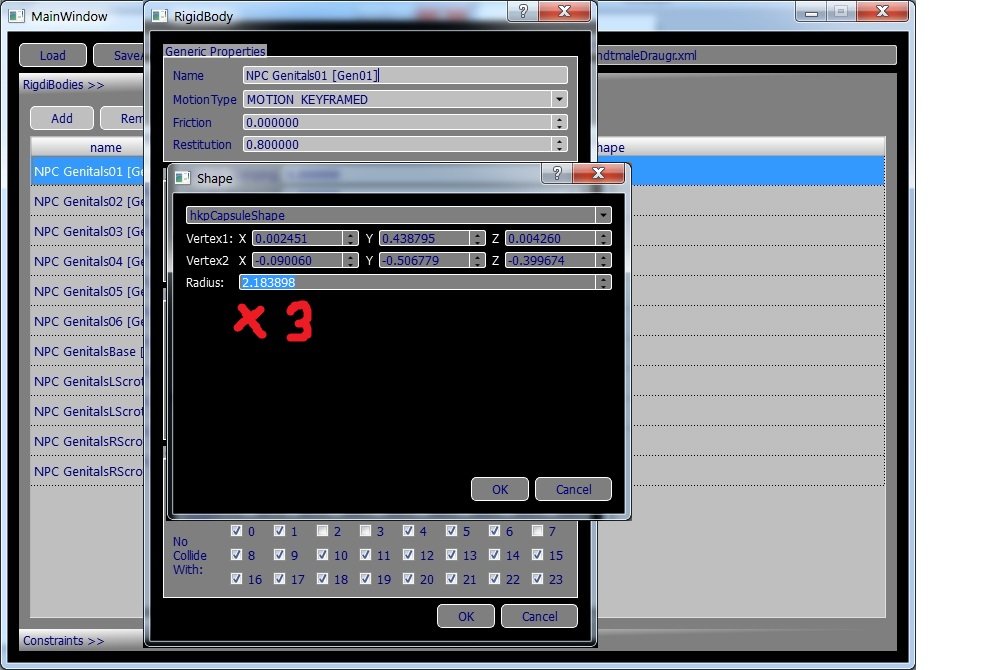Click Cancel in the Shape dialog

tap(573, 489)
